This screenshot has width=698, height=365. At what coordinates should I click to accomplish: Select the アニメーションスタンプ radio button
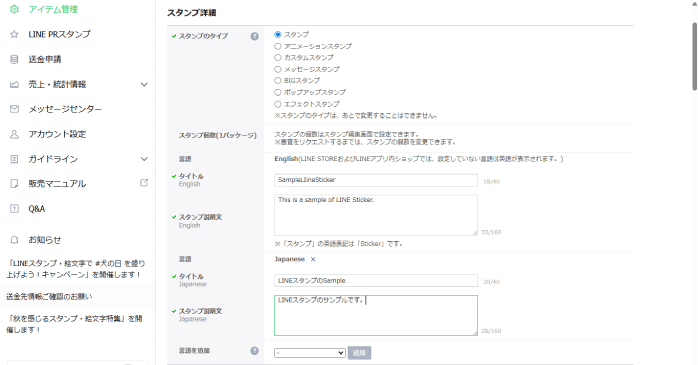[x=278, y=46]
